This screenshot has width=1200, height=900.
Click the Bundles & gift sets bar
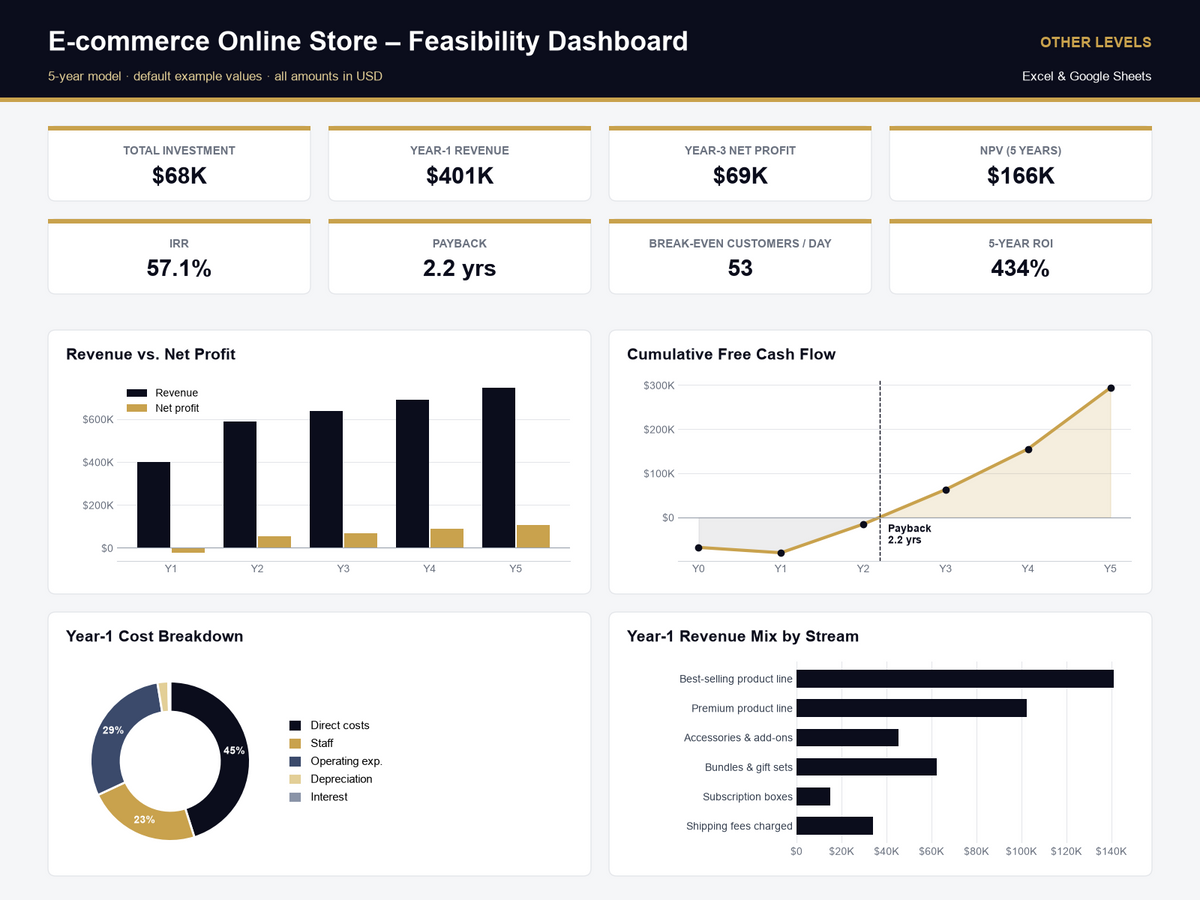(x=866, y=767)
